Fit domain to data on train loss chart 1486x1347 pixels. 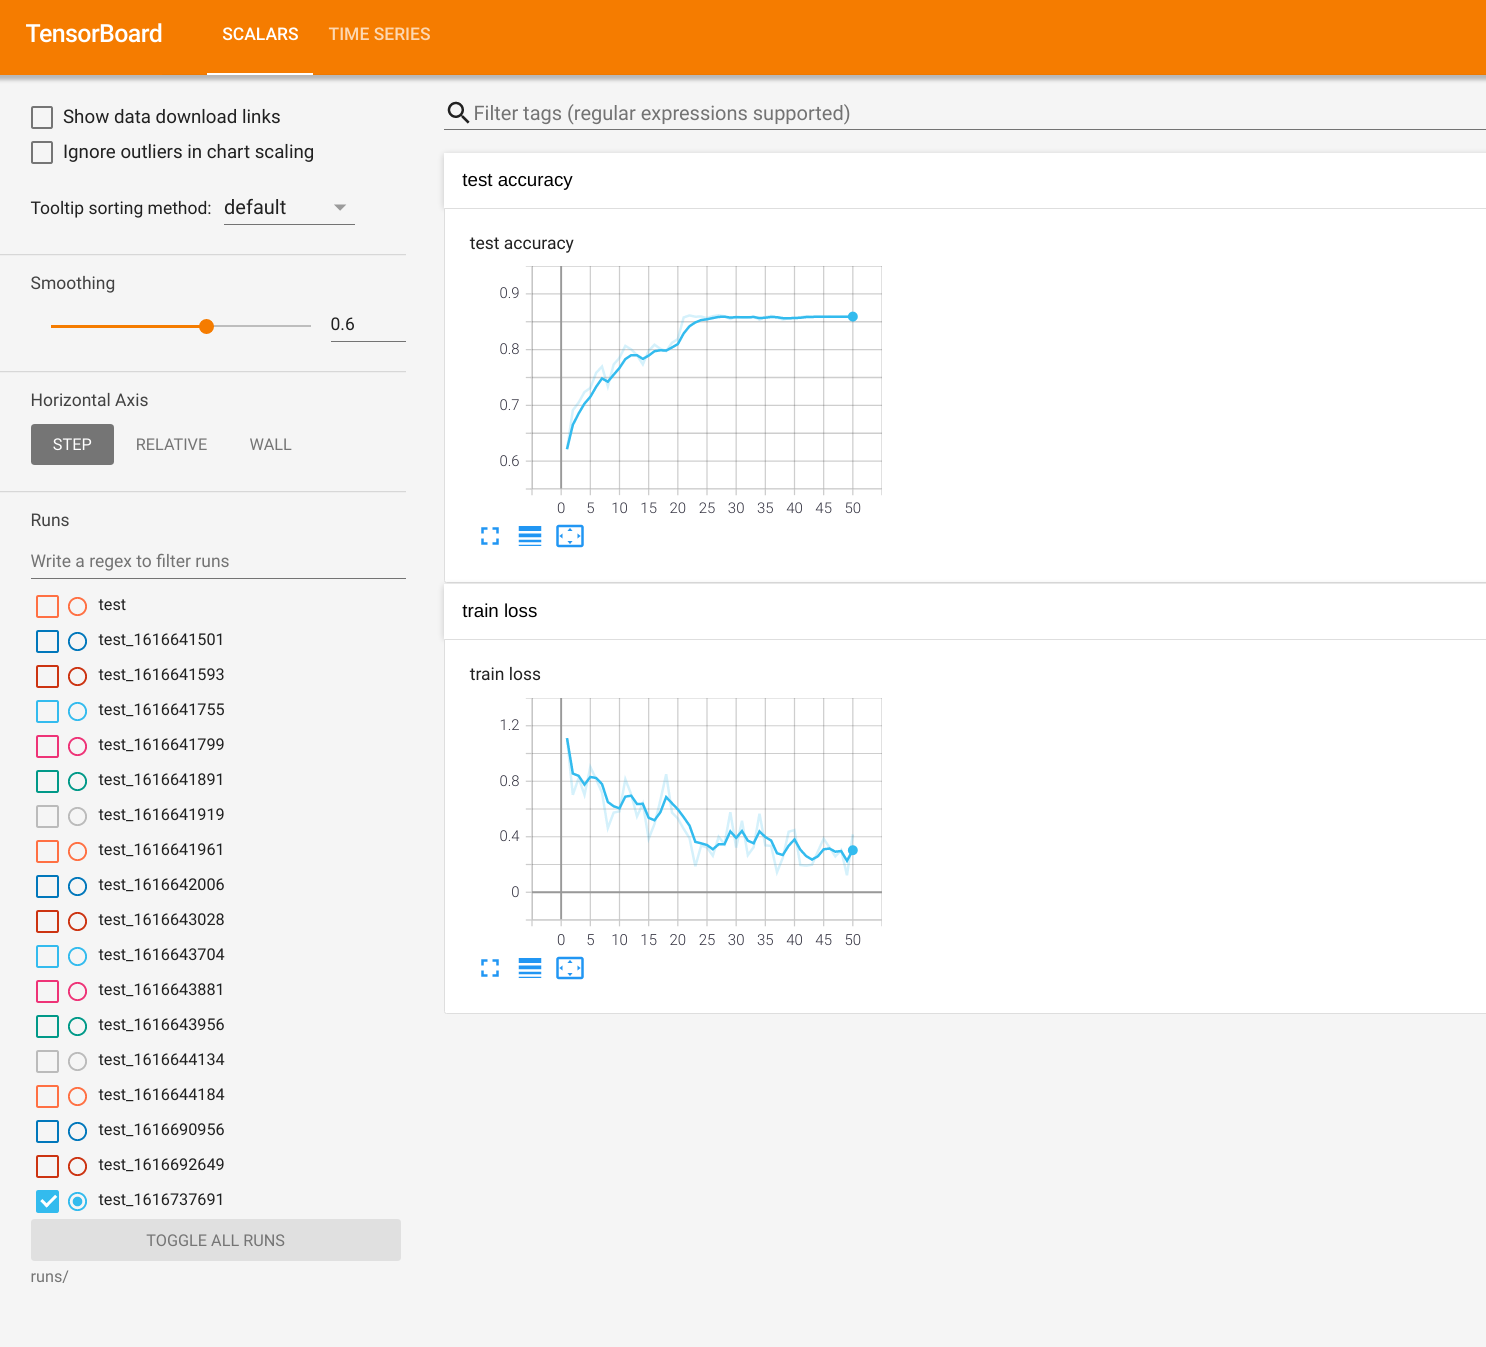[x=570, y=969]
